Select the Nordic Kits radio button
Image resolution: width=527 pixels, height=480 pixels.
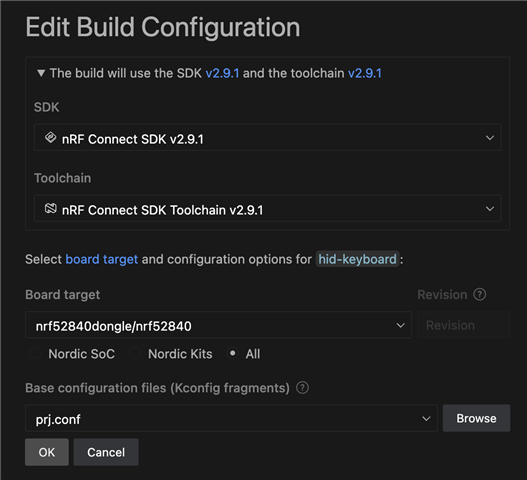[135, 353]
